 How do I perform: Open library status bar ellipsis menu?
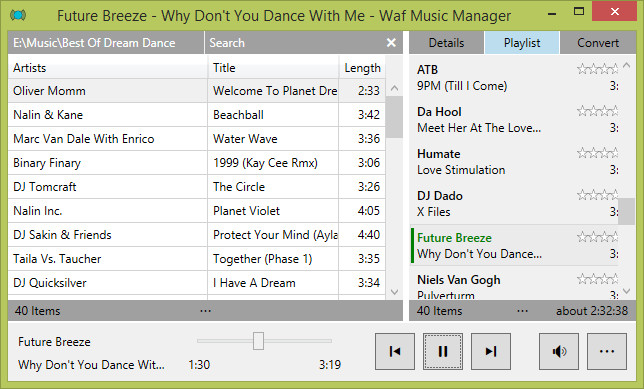(x=205, y=311)
